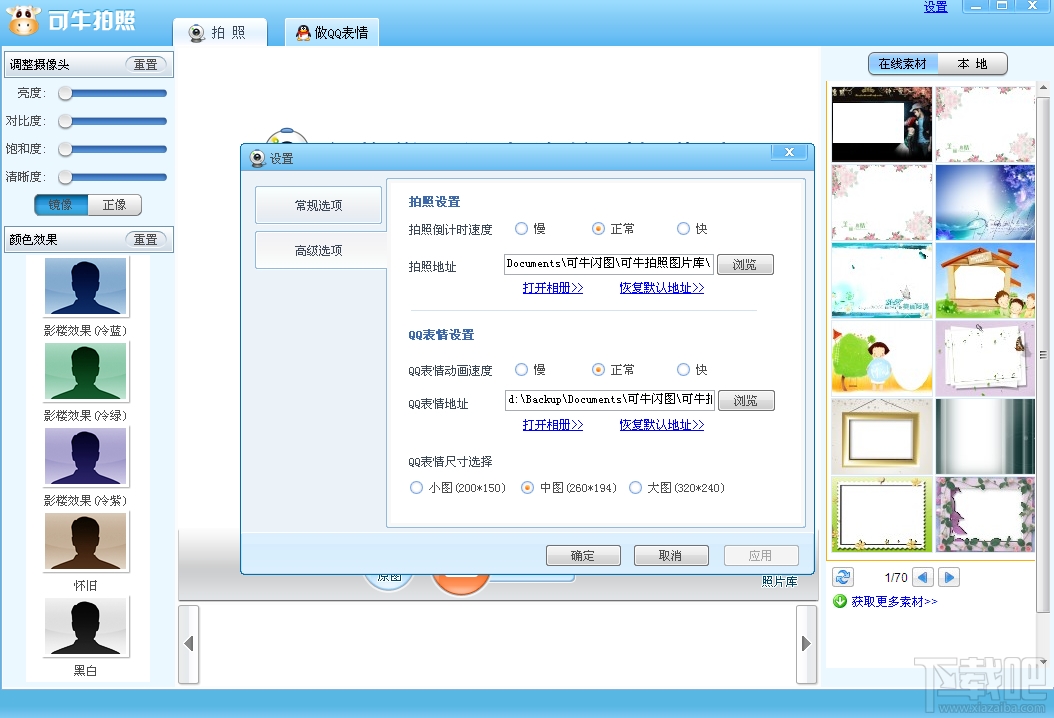
Task: Choose the golden picture frame material
Action: [x=881, y=436]
